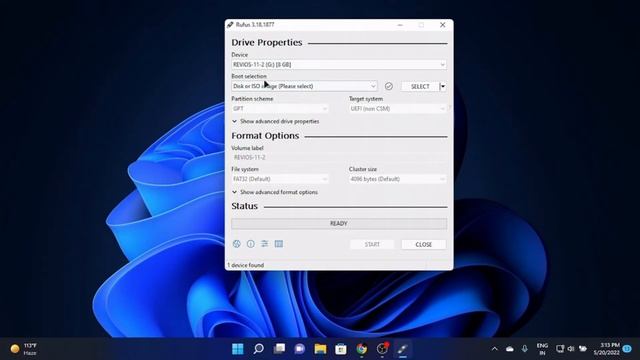The height and width of the screenshot is (360, 640).
Task: Click the READY status progress bar
Action: pos(339,224)
